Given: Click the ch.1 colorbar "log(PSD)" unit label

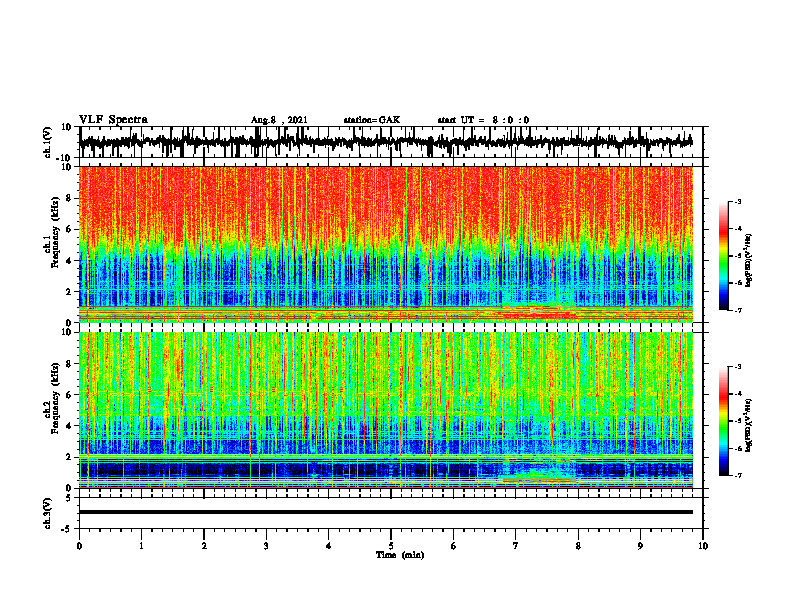Looking at the screenshot, I should 749,261.
